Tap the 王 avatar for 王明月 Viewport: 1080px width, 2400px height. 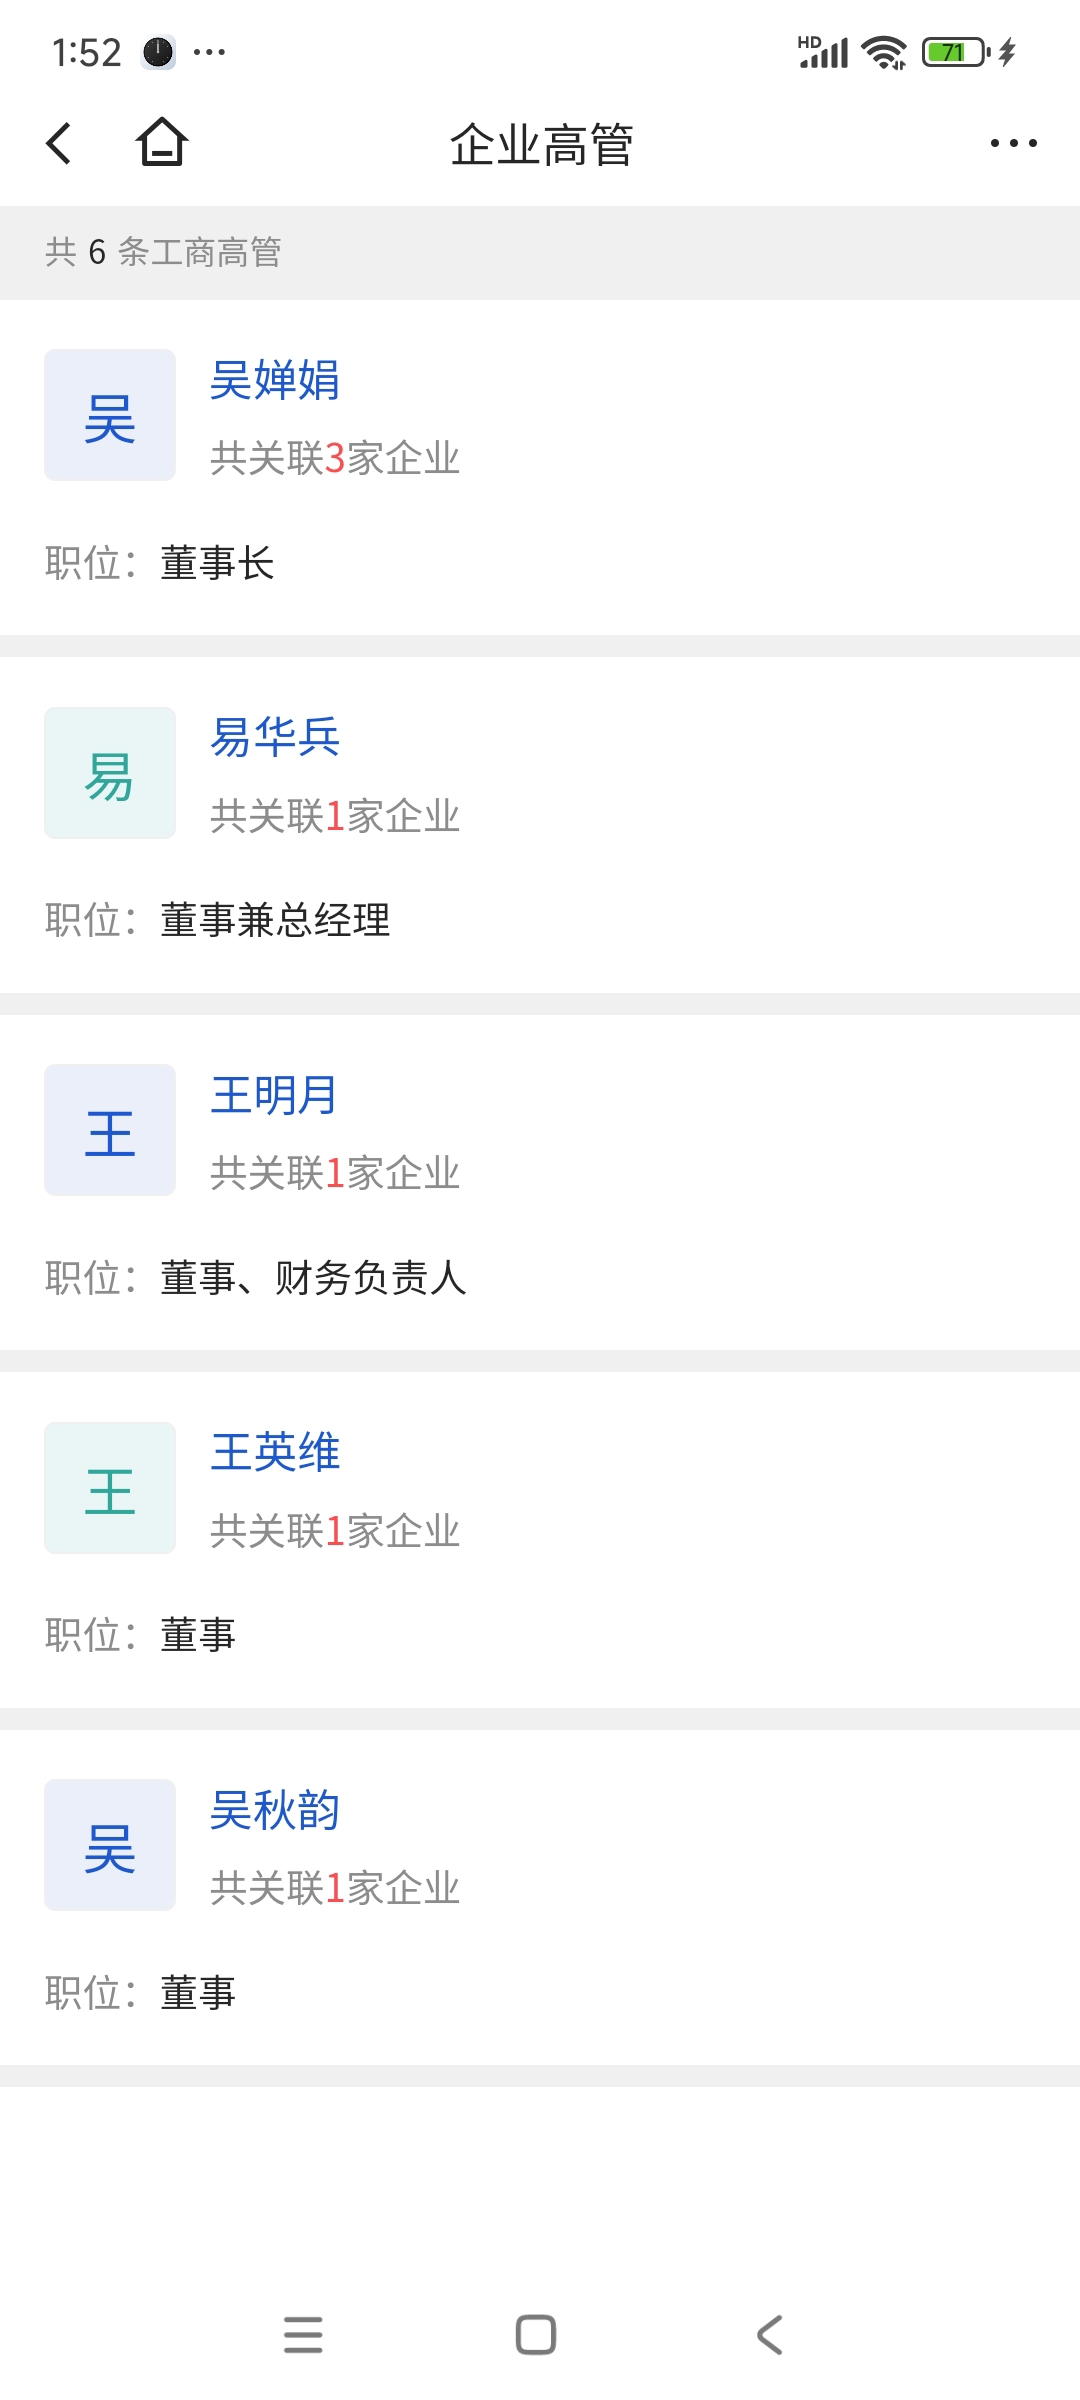110,1130
